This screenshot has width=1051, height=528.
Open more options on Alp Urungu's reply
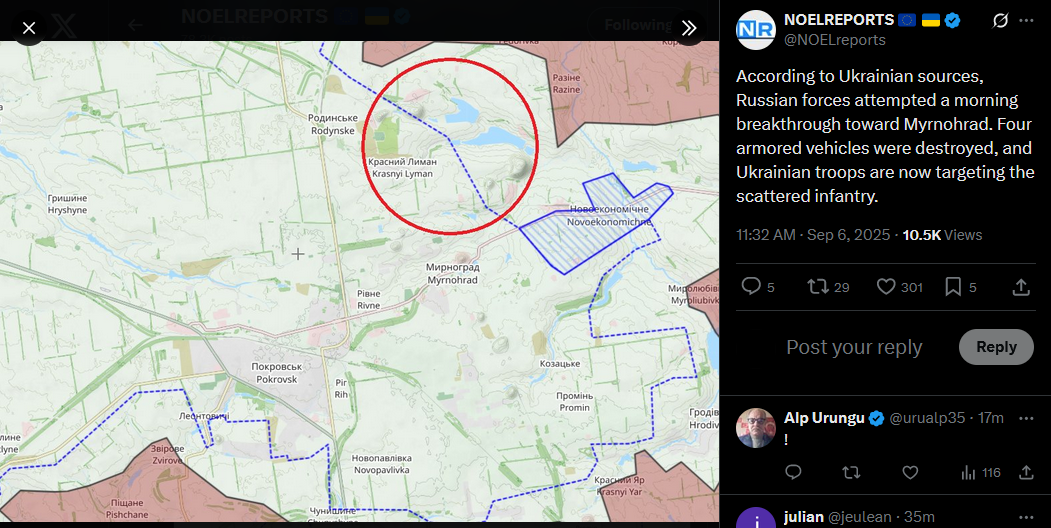click(x=1026, y=418)
